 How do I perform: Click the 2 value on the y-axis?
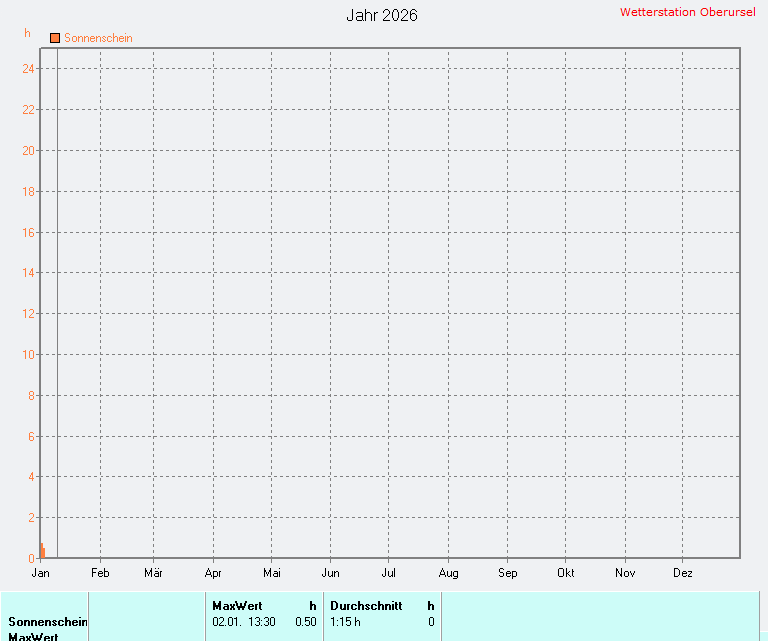pyautogui.click(x=31, y=518)
